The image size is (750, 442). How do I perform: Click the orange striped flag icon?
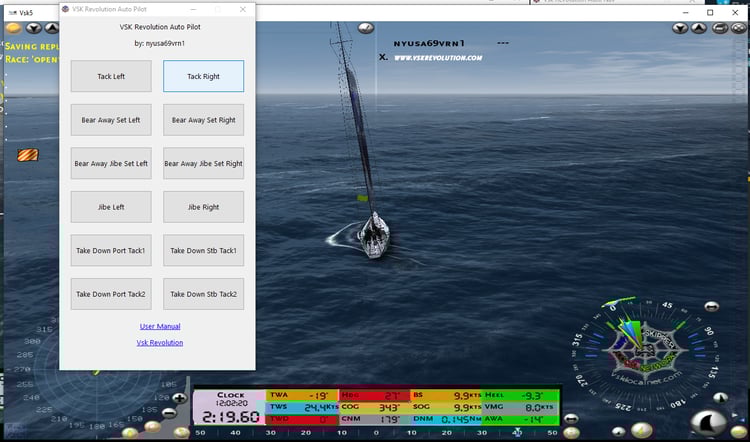tap(28, 155)
